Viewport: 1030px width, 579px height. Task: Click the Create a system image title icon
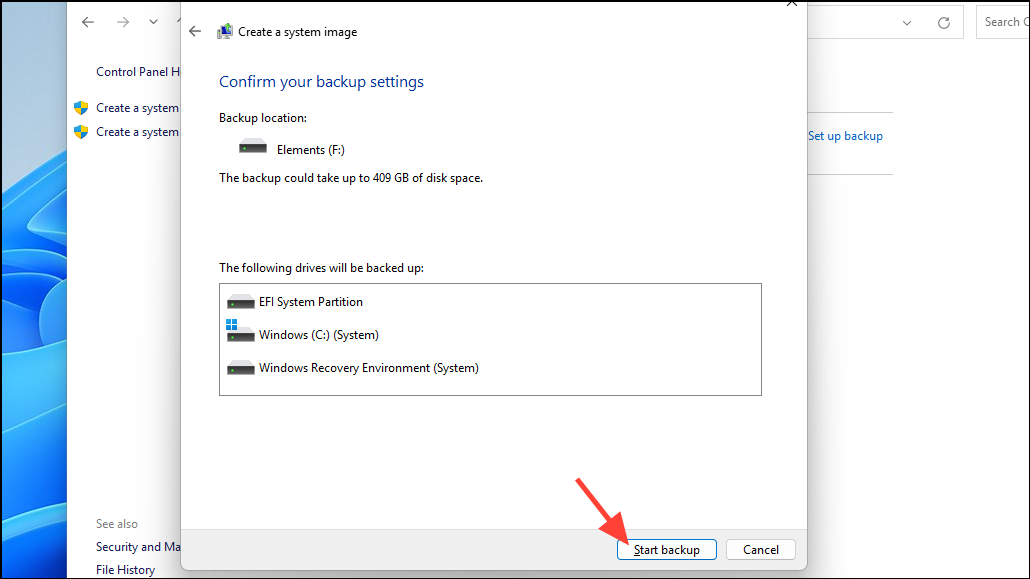(225, 31)
